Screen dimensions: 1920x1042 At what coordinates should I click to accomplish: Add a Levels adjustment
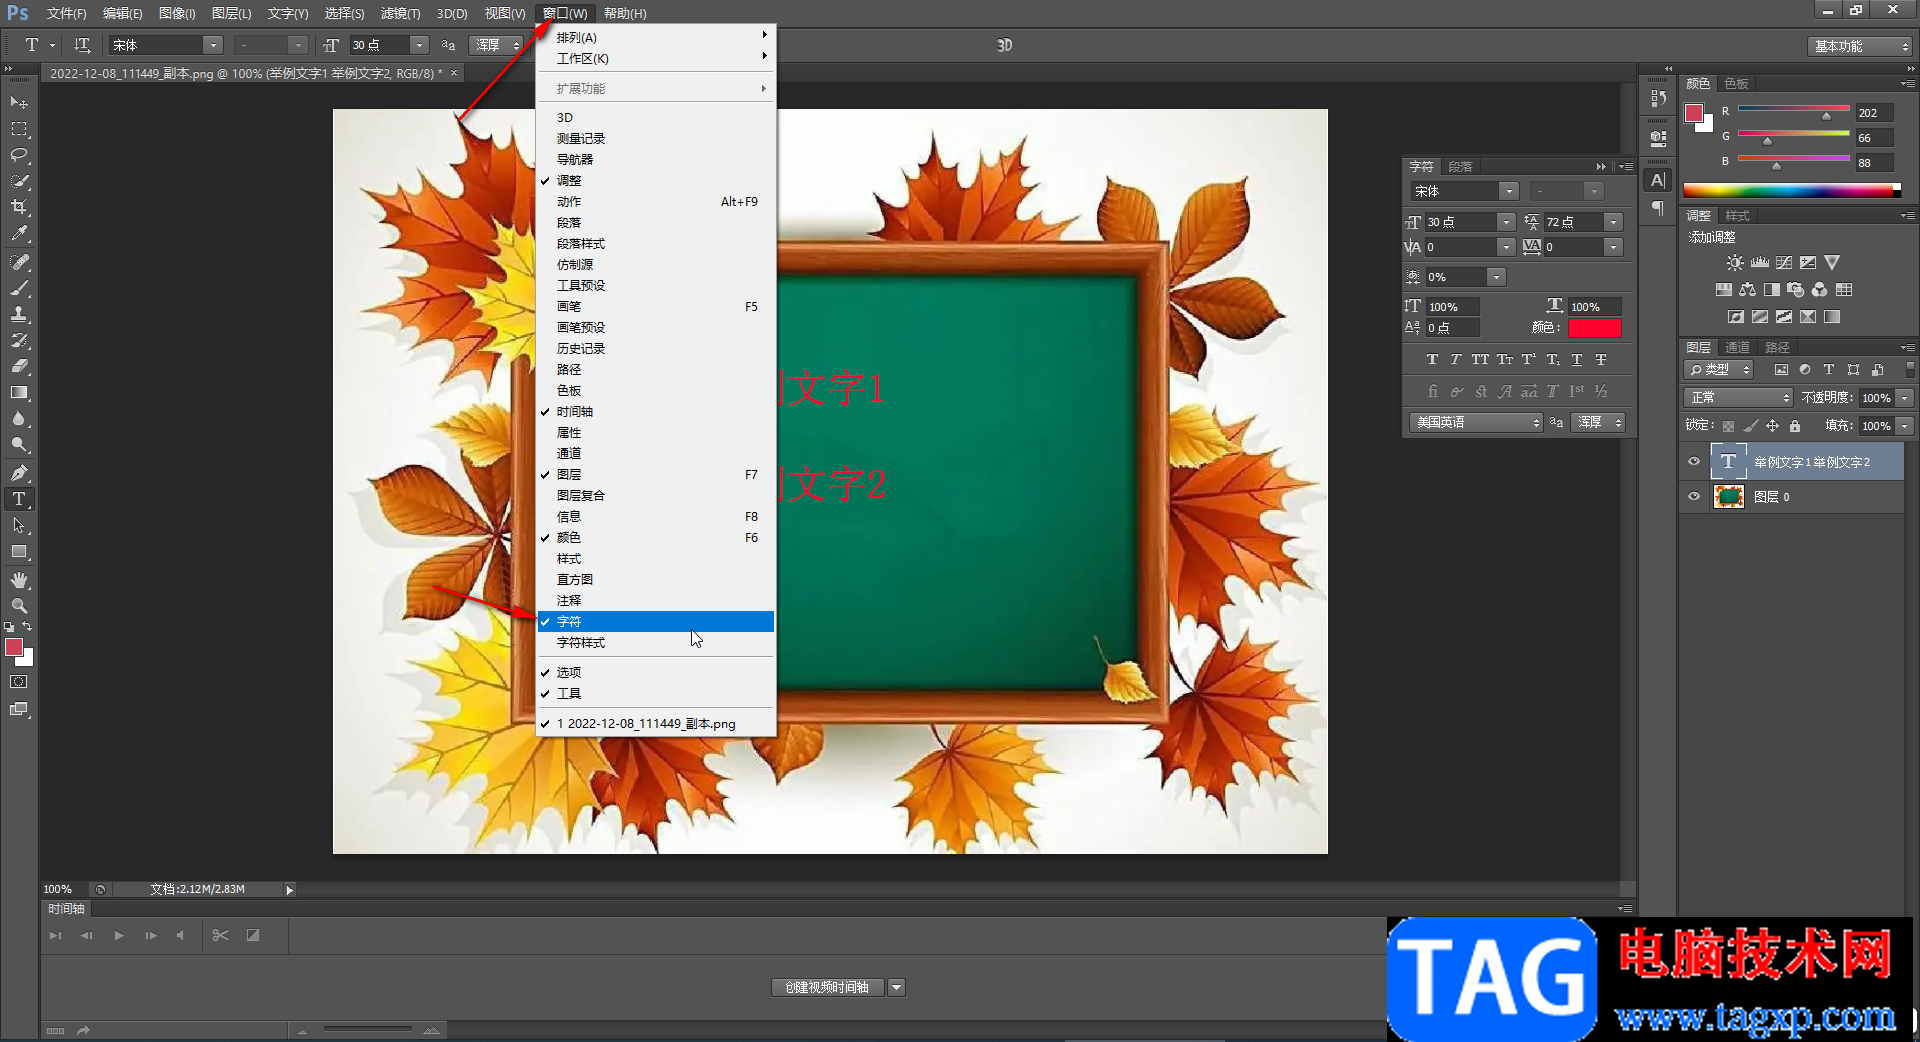(x=1760, y=263)
